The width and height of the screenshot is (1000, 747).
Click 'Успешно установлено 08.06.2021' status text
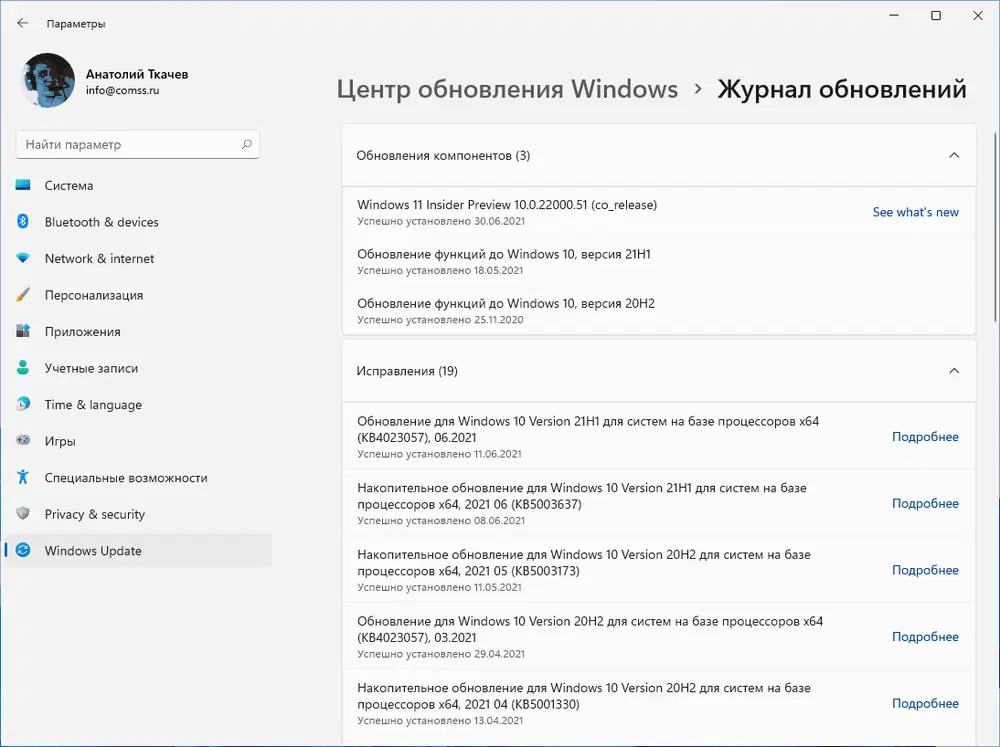point(441,521)
